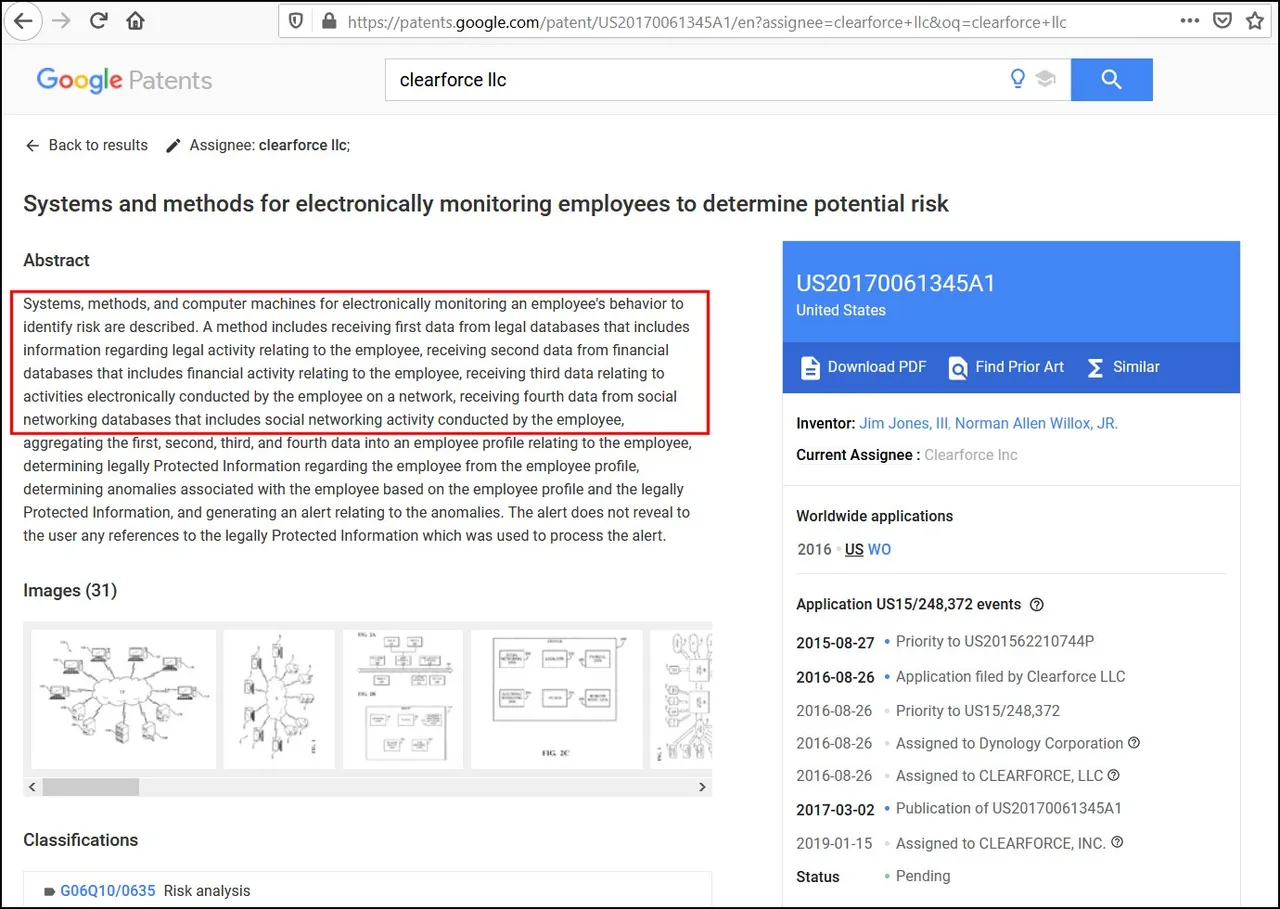The height and width of the screenshot is (909, 1280).
Task: Click the address bar URL
Action: pyautogui.click(x=707, y=21)
